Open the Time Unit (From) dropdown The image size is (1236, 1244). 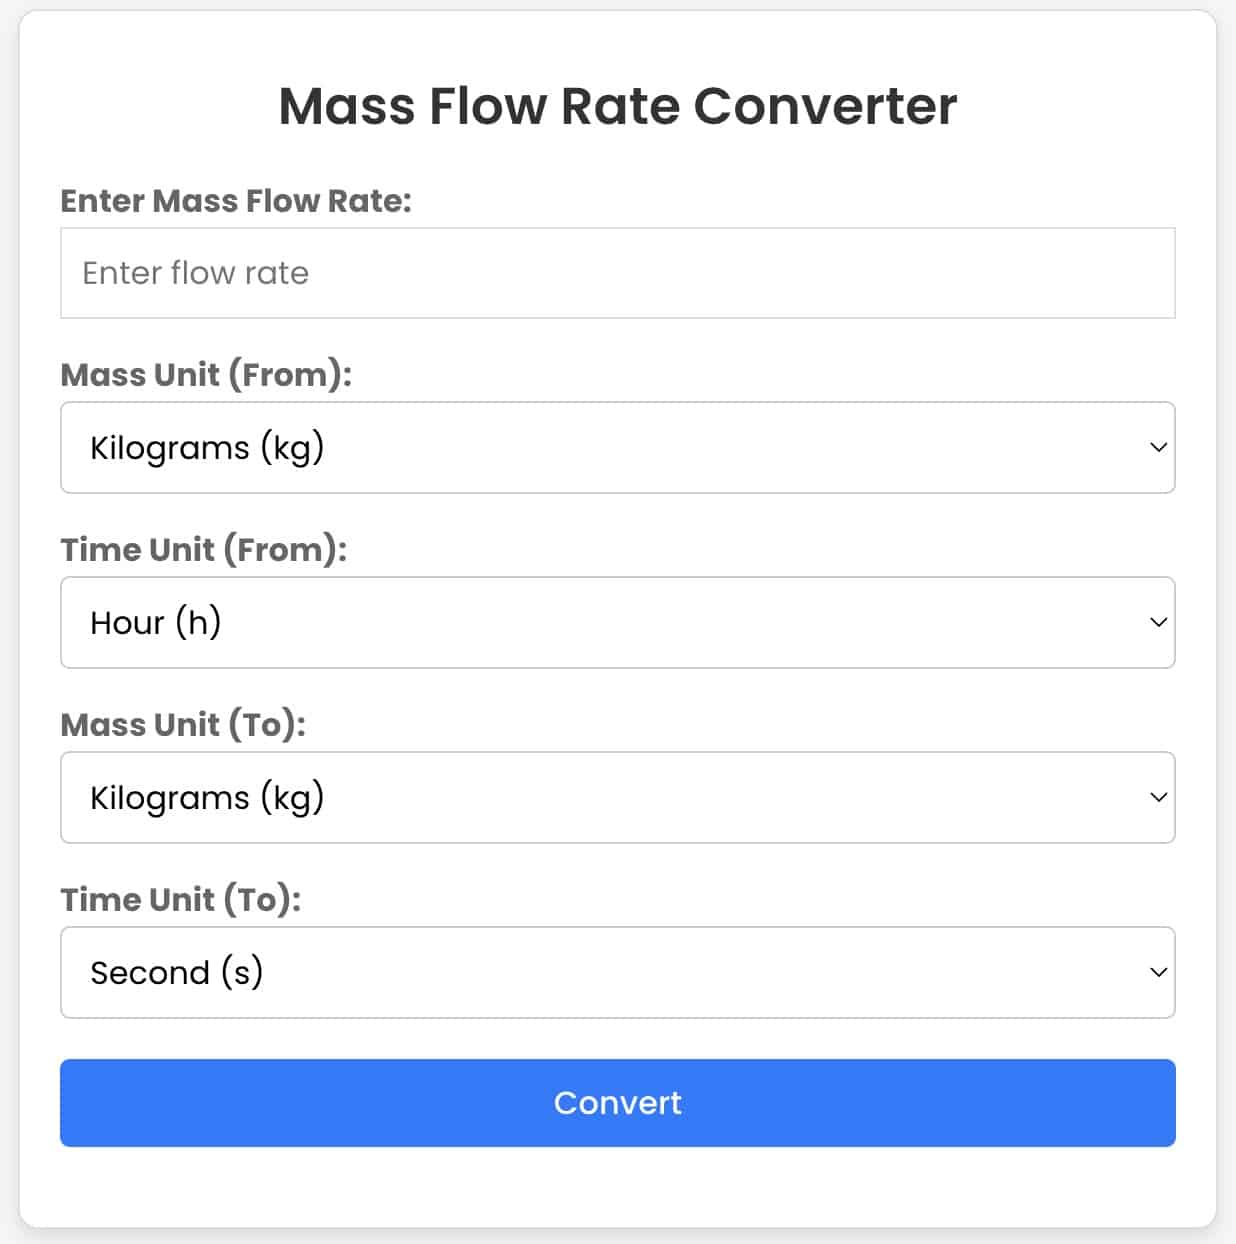pos(618,622)
